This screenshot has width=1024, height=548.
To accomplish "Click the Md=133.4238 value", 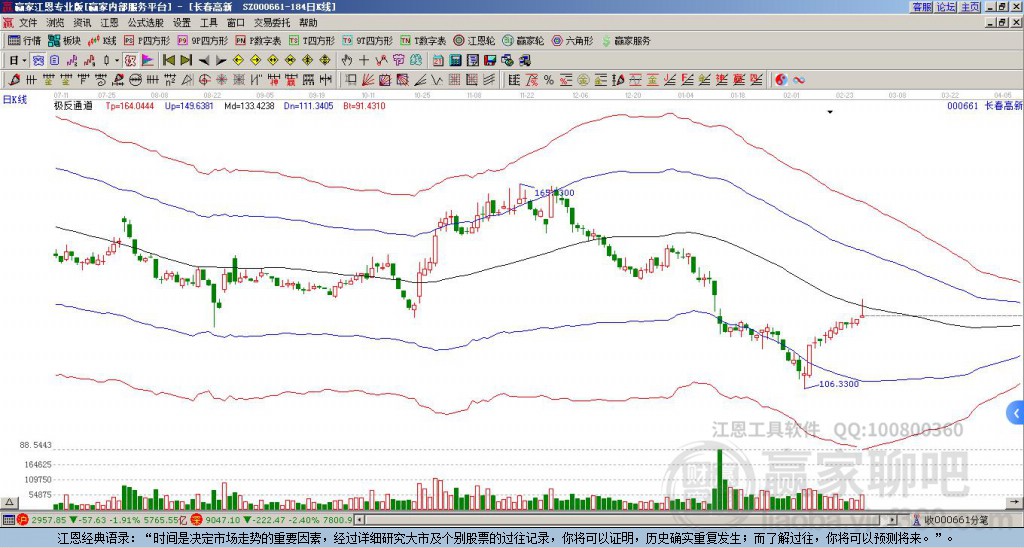I will 249,106.
